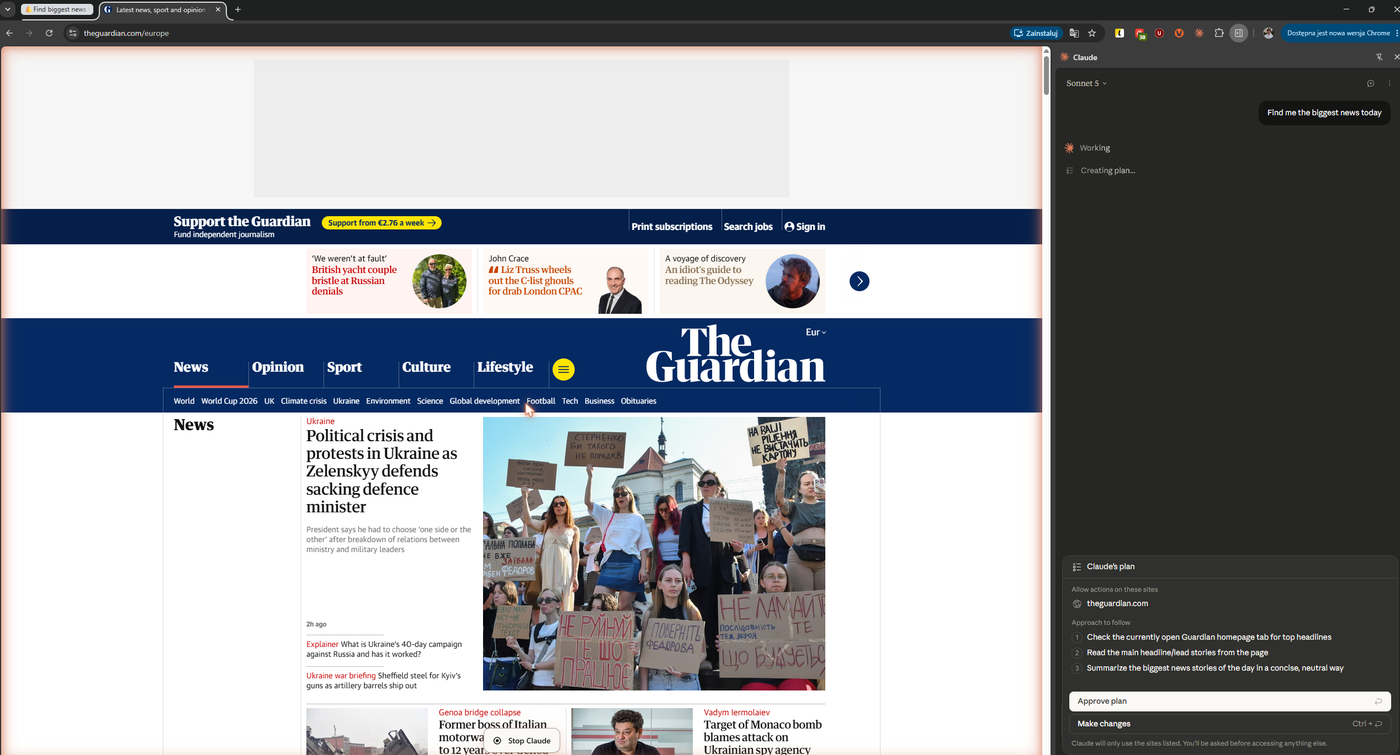Open the Vadym Iermolaiev portrait thumbnail
This screenshot has width=1400, height=755.
coord(632,732)
